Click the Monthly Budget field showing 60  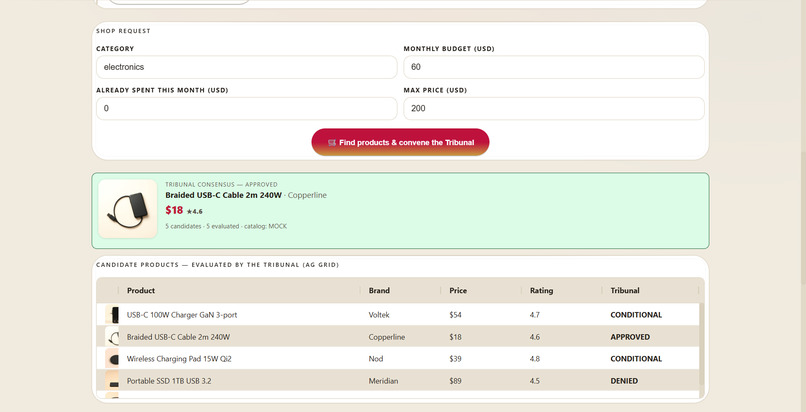point(554,67)
